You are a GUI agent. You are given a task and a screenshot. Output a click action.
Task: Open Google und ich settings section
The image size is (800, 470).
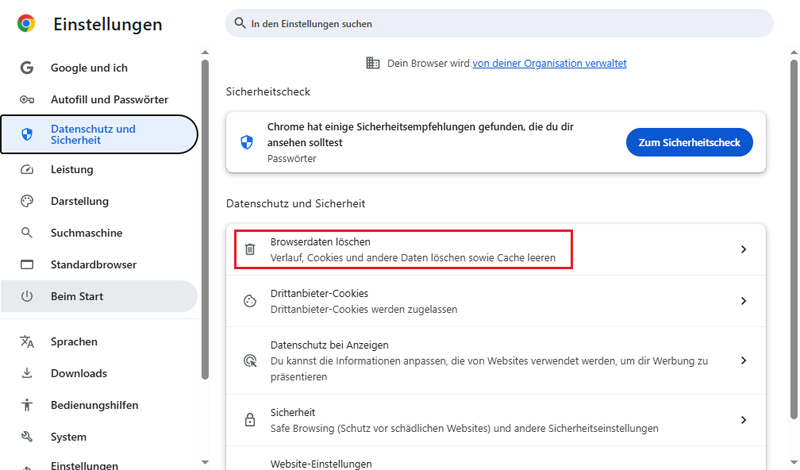pyautogui.click(x=99, y=67)
